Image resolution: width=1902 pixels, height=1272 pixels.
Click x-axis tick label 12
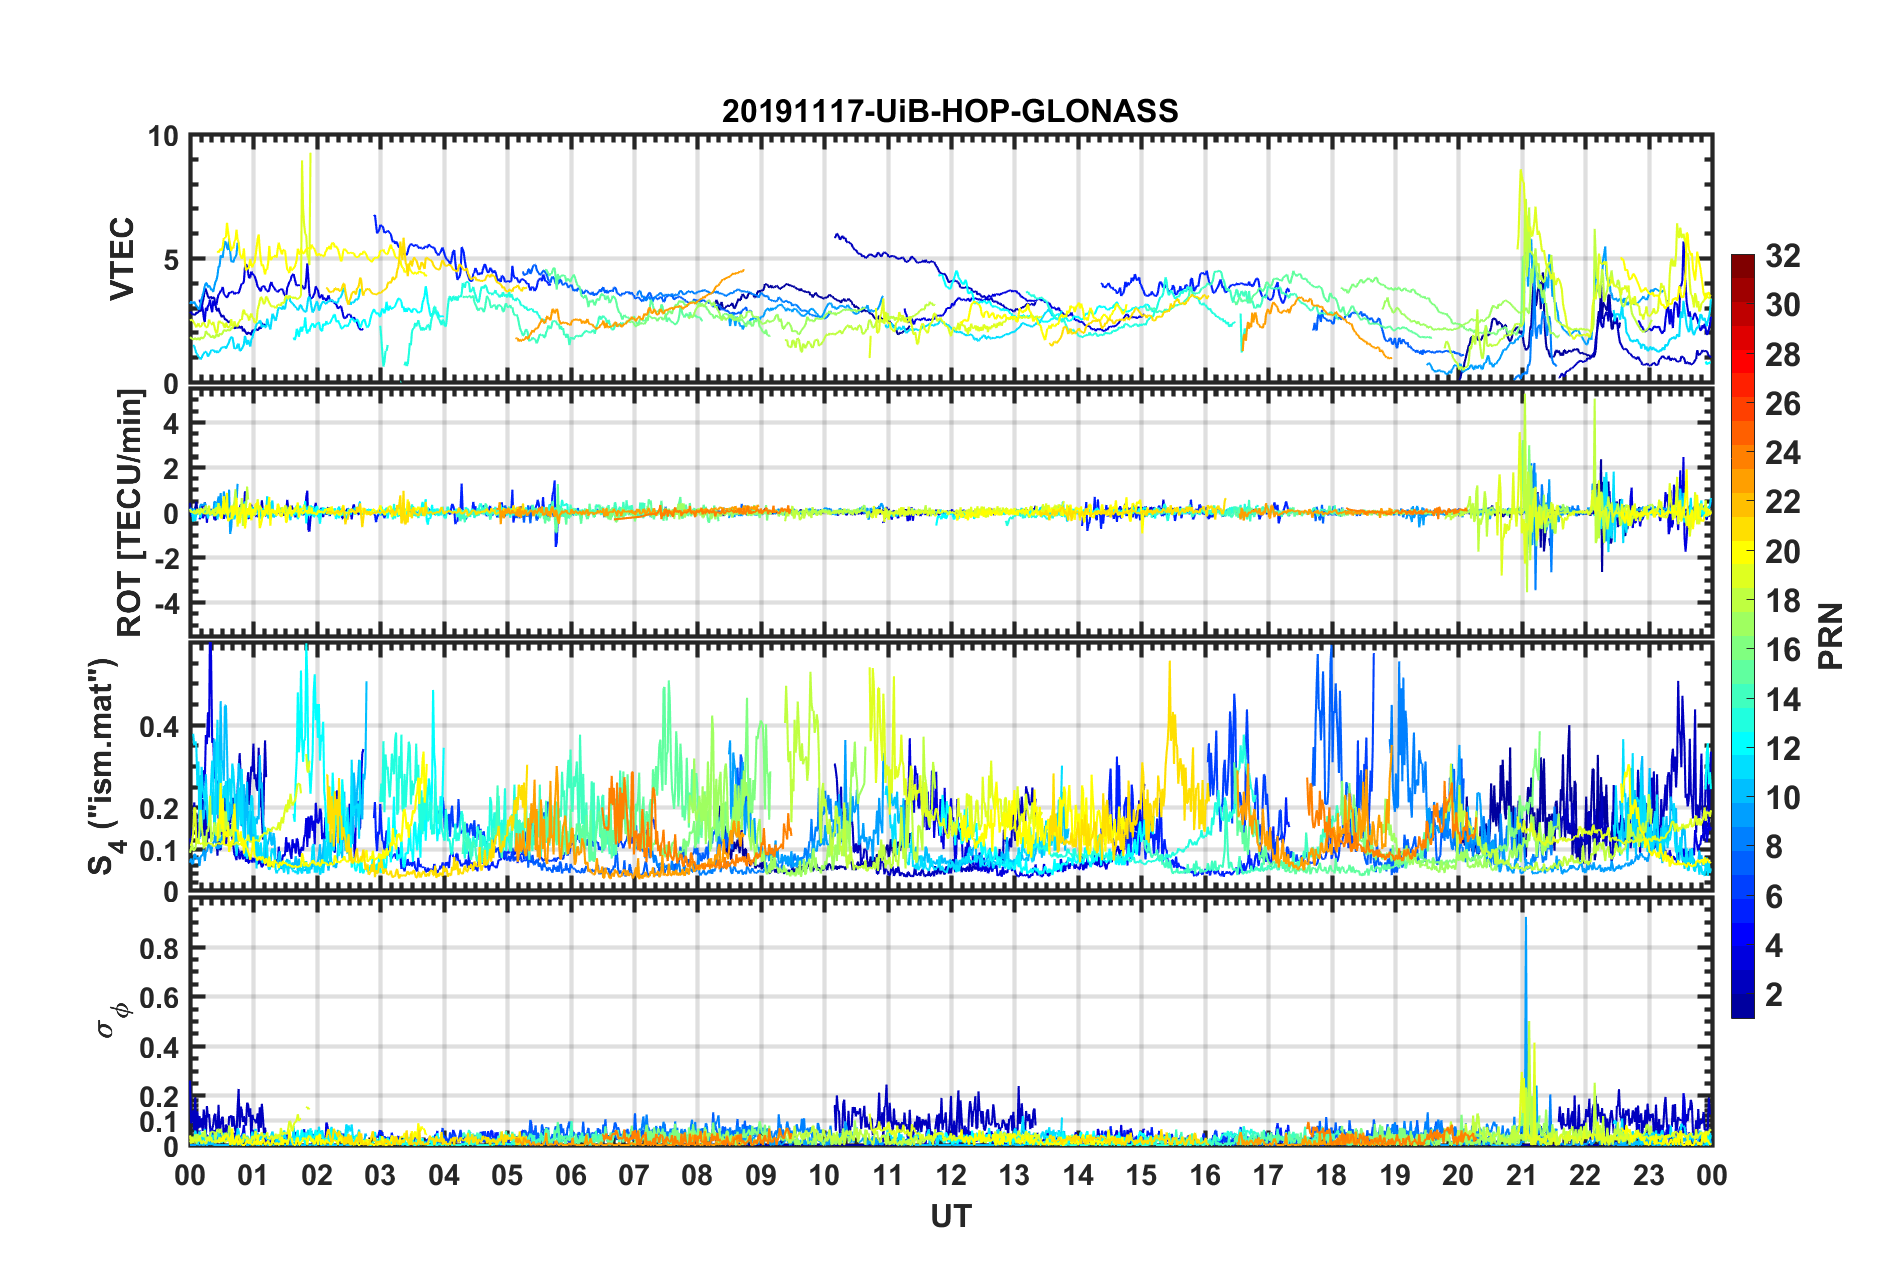[951, 1175]
